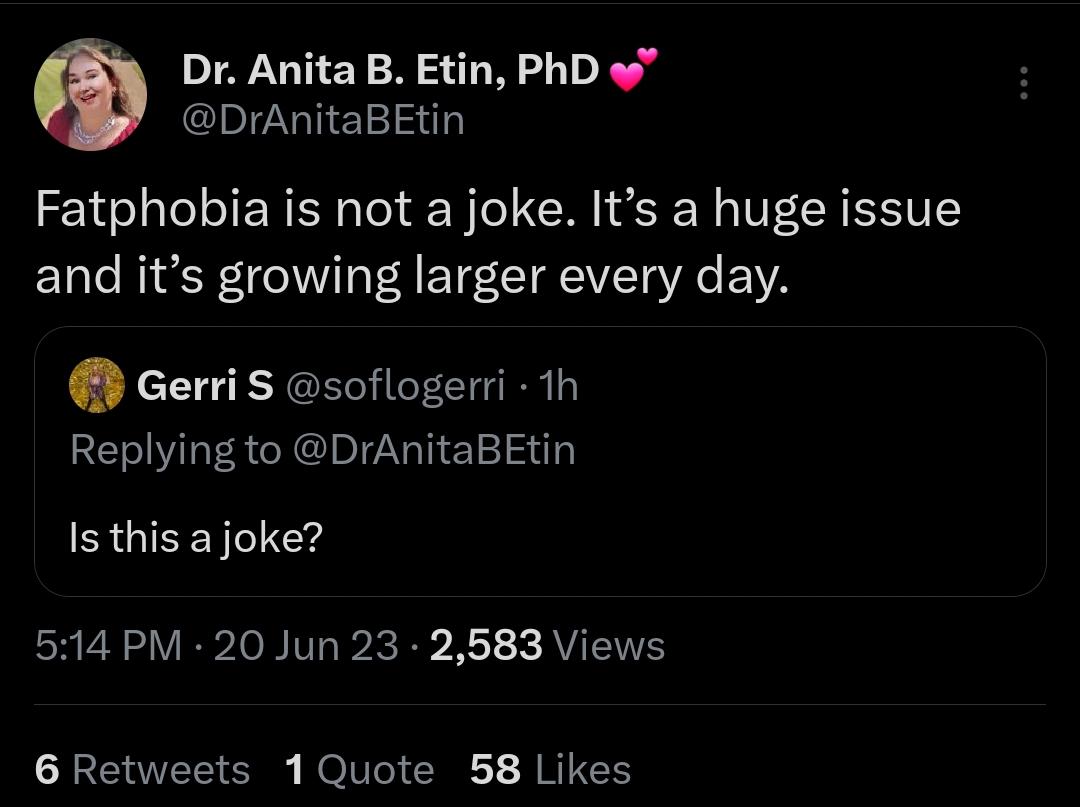Click the 20 Jun 23 date

coord(306,645)
